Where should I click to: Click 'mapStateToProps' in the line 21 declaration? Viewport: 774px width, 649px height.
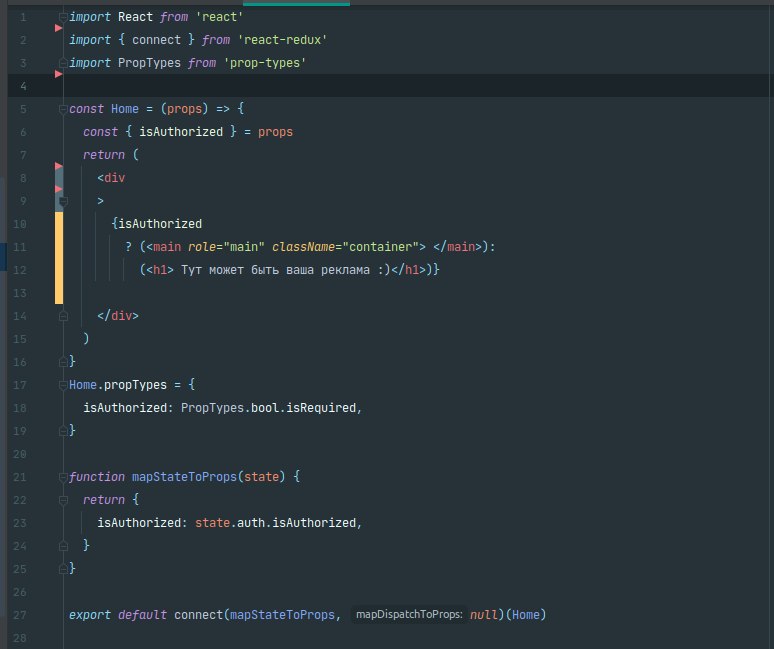184,477
